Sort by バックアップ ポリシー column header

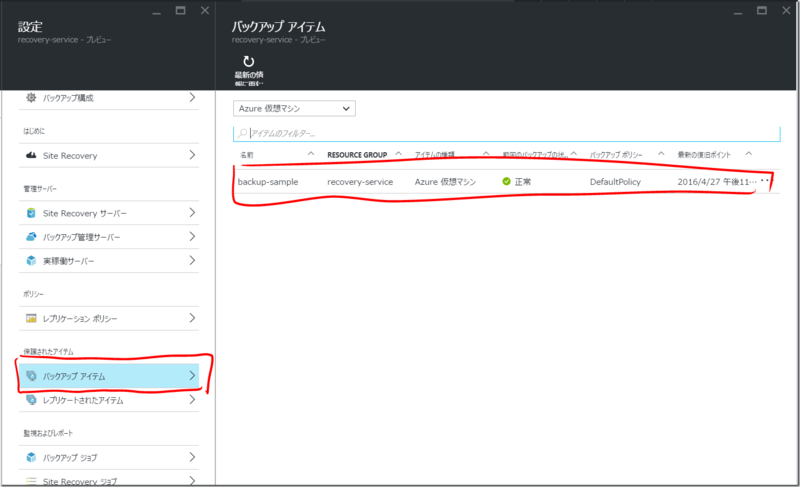[616, 155]
